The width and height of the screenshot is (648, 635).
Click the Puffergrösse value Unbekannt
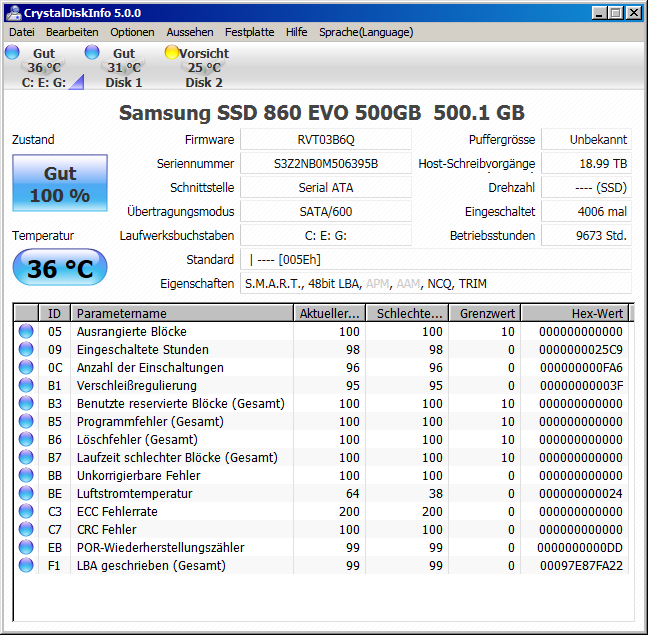586,140
